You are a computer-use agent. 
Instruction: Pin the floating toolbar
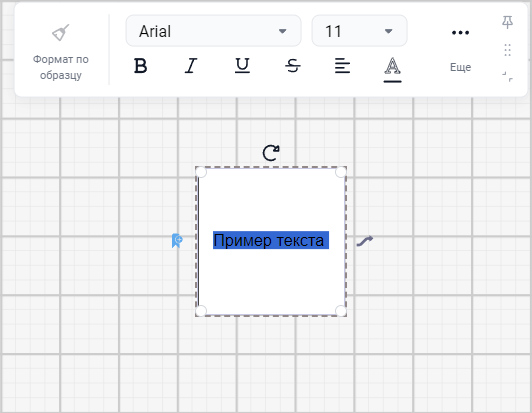click(508, 22)
